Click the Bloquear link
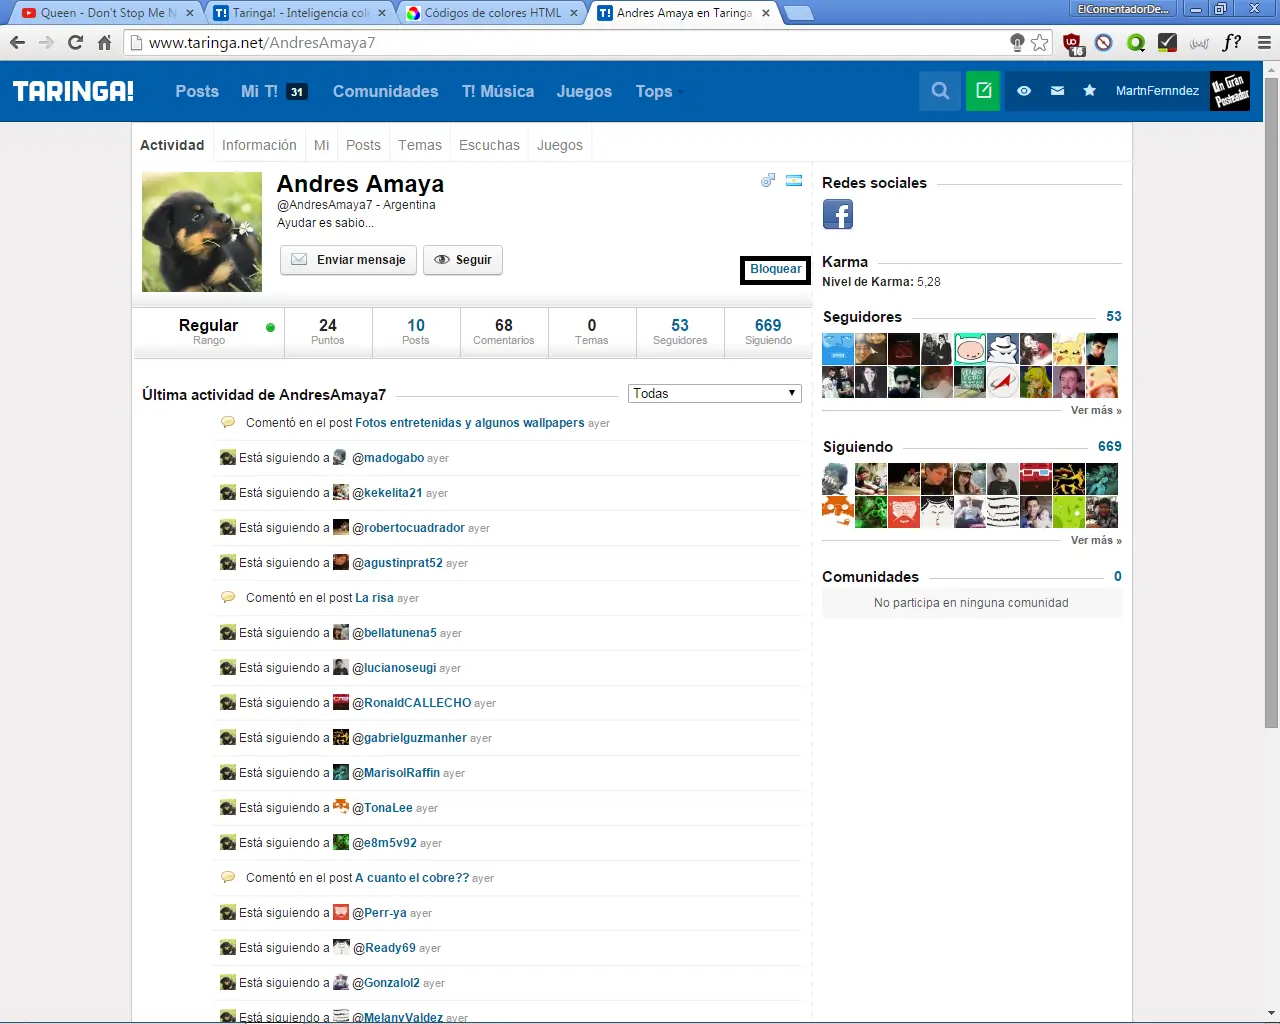Image resolution: width=1280 pixels, height=1024 pixels. tap(776, 269)
